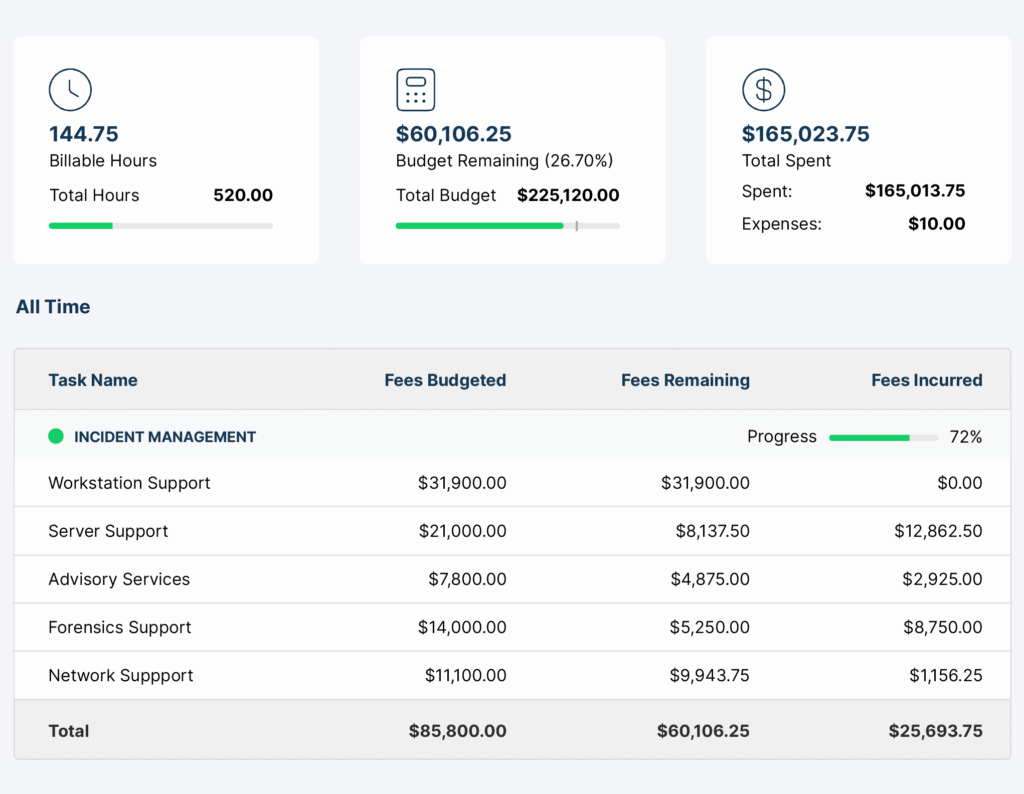Click the dollar sign icon above Total Spent
Image resolution: width=1024 pixels, height=794 pixels.
[x=763, y=90]
